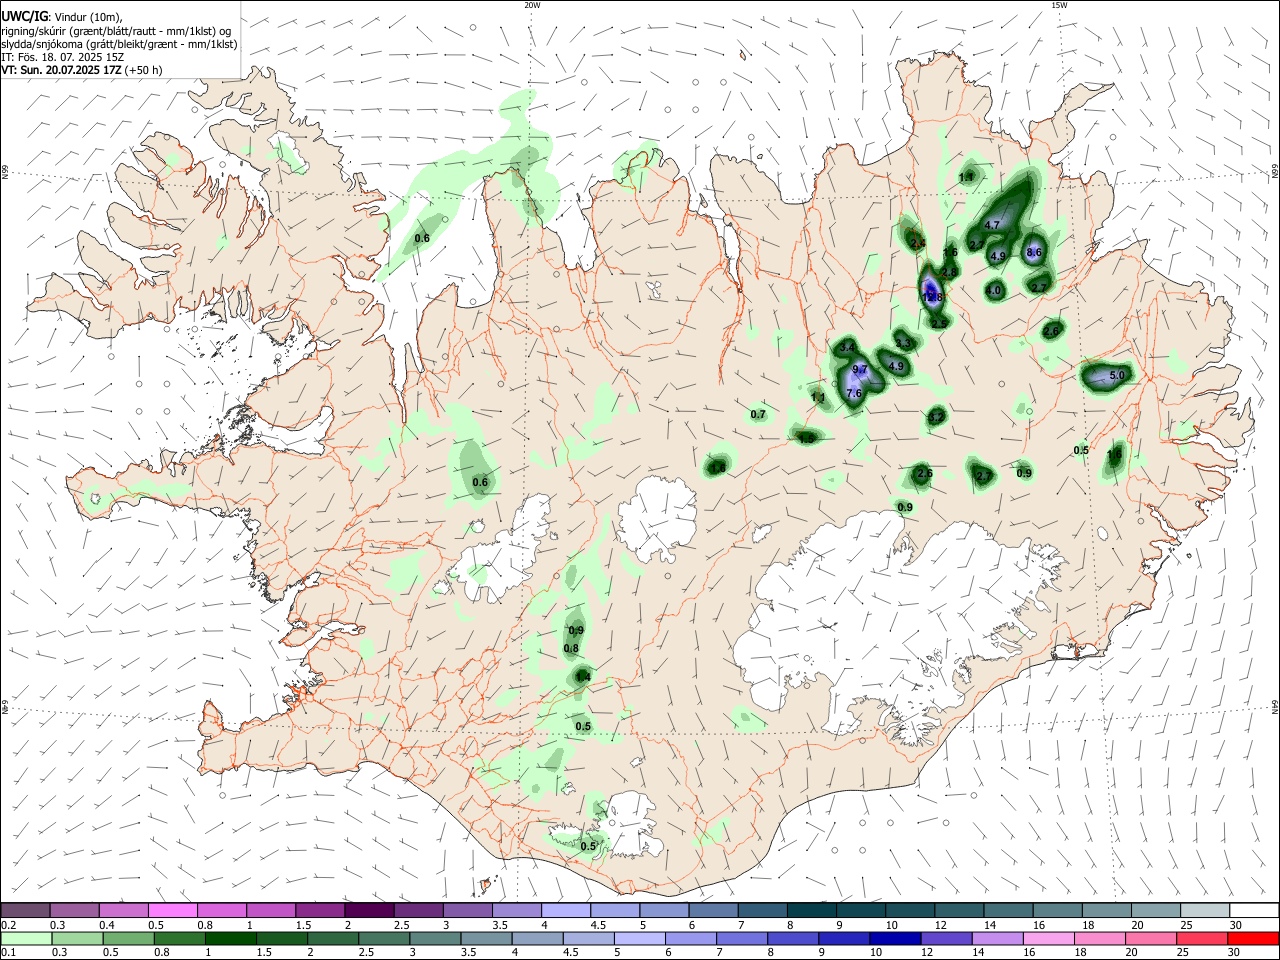Click the 'VT: Sun. 20.07.2025 17Z (+50 h)' line
This screenshot has width=1280, height=960.
(x=82, y=70)
